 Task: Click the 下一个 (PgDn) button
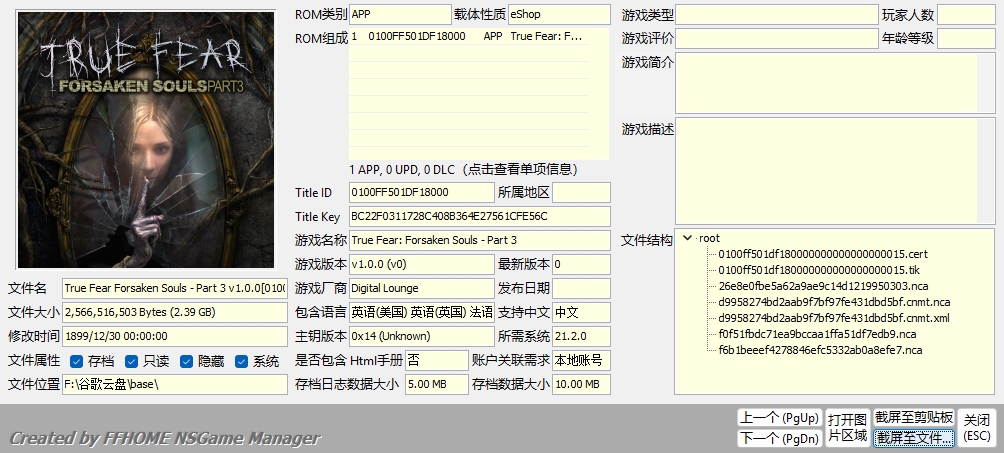point(779,438)
